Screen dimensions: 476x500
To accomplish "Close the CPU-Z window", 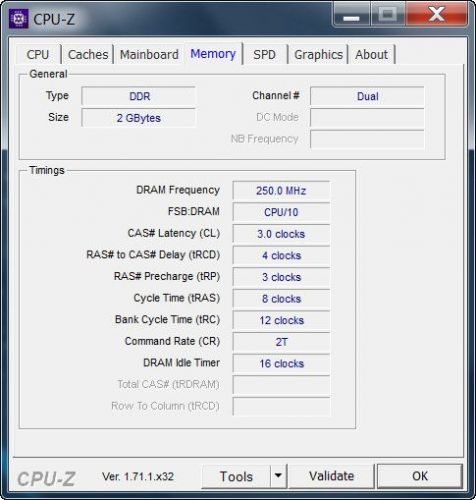I will click(436, 14).
